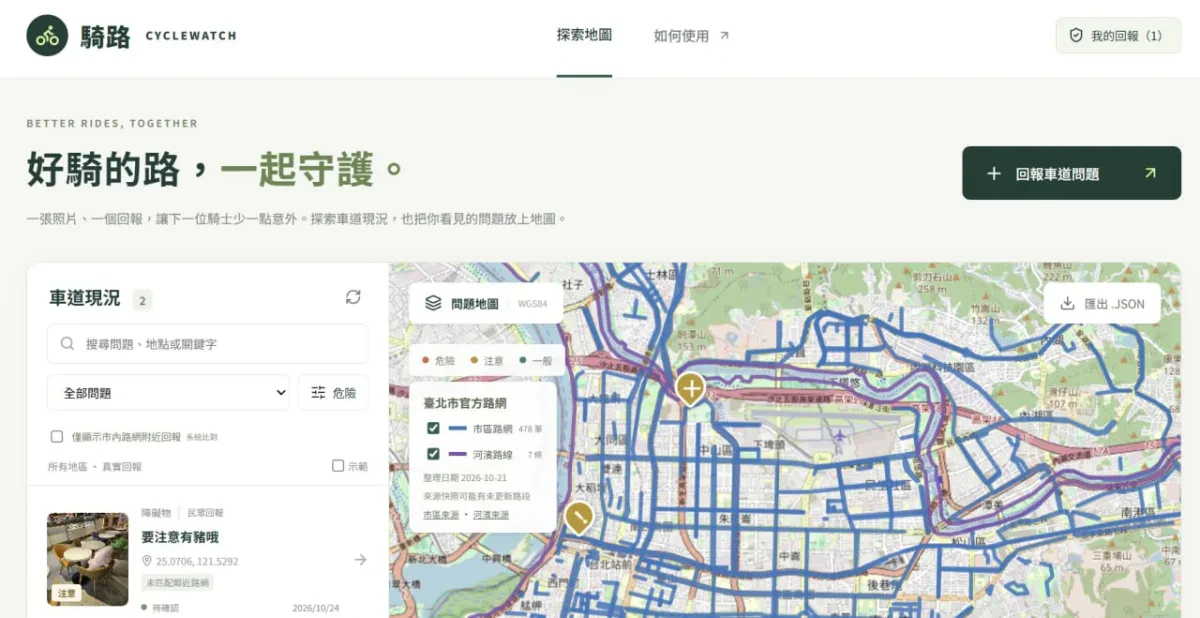Screen dimensions: 1200x618
Task: Click 騎路 brand name
Action: tap(106, 37)
